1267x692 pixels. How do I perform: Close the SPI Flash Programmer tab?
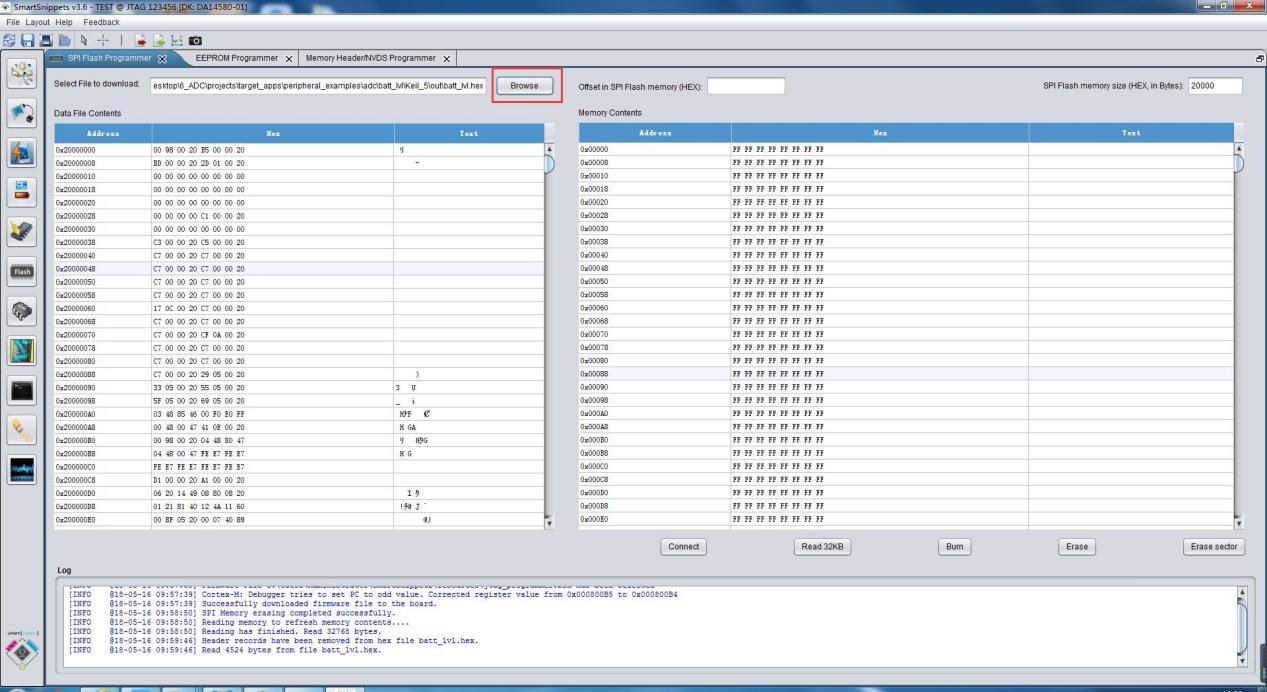(x=162, y=59)
